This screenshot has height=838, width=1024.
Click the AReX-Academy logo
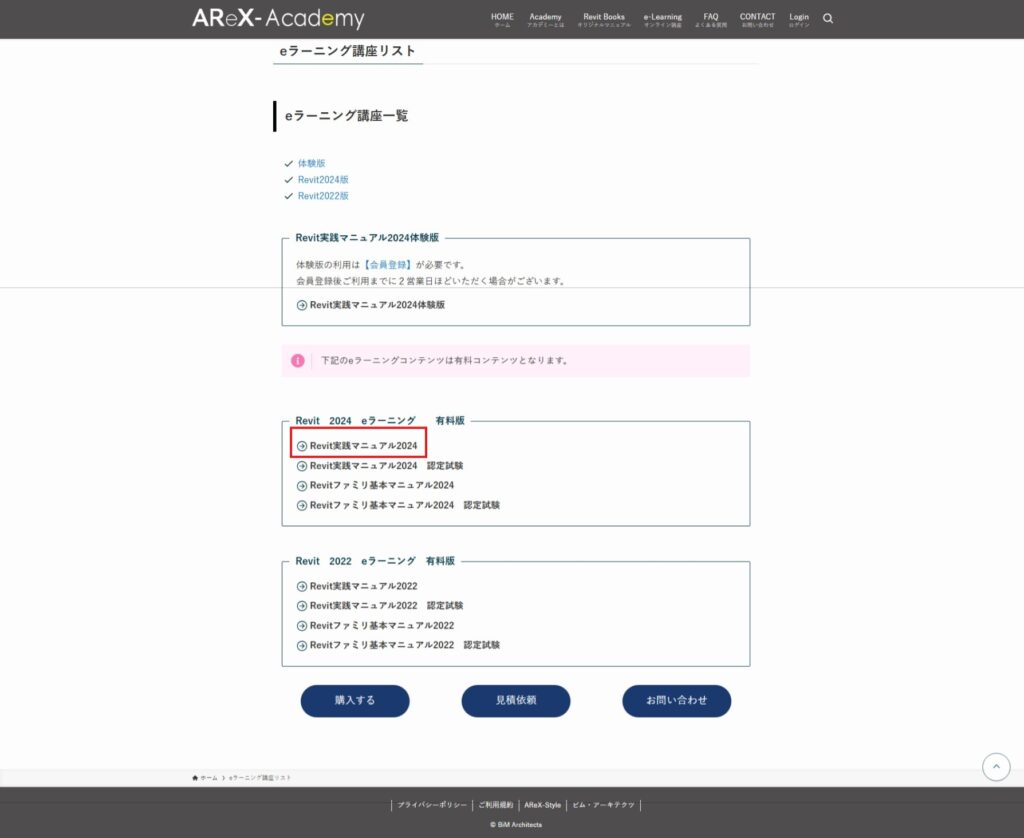coord(278,18)
